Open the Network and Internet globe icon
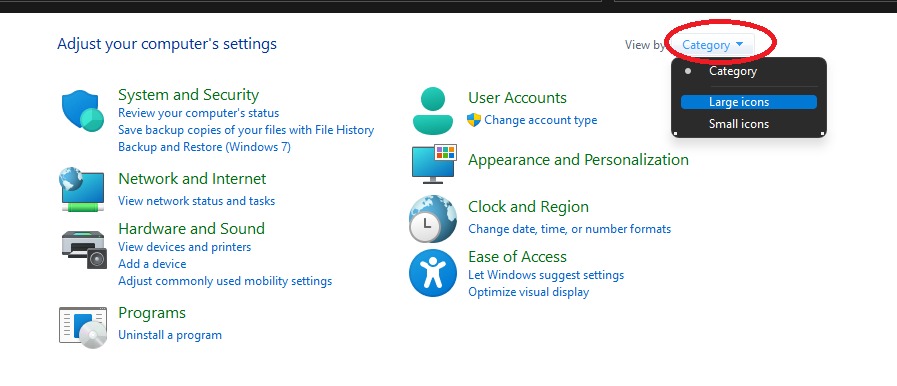This screenshot has width=897, height=386. tap(82, 189)
